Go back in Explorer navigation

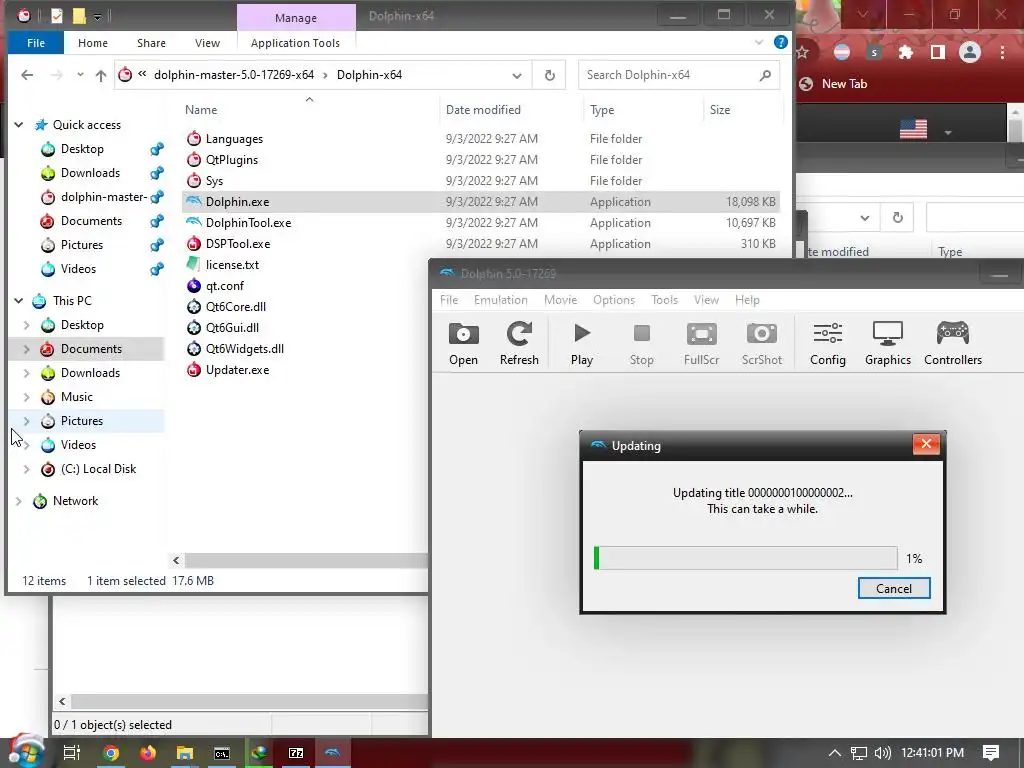[27, 75]
